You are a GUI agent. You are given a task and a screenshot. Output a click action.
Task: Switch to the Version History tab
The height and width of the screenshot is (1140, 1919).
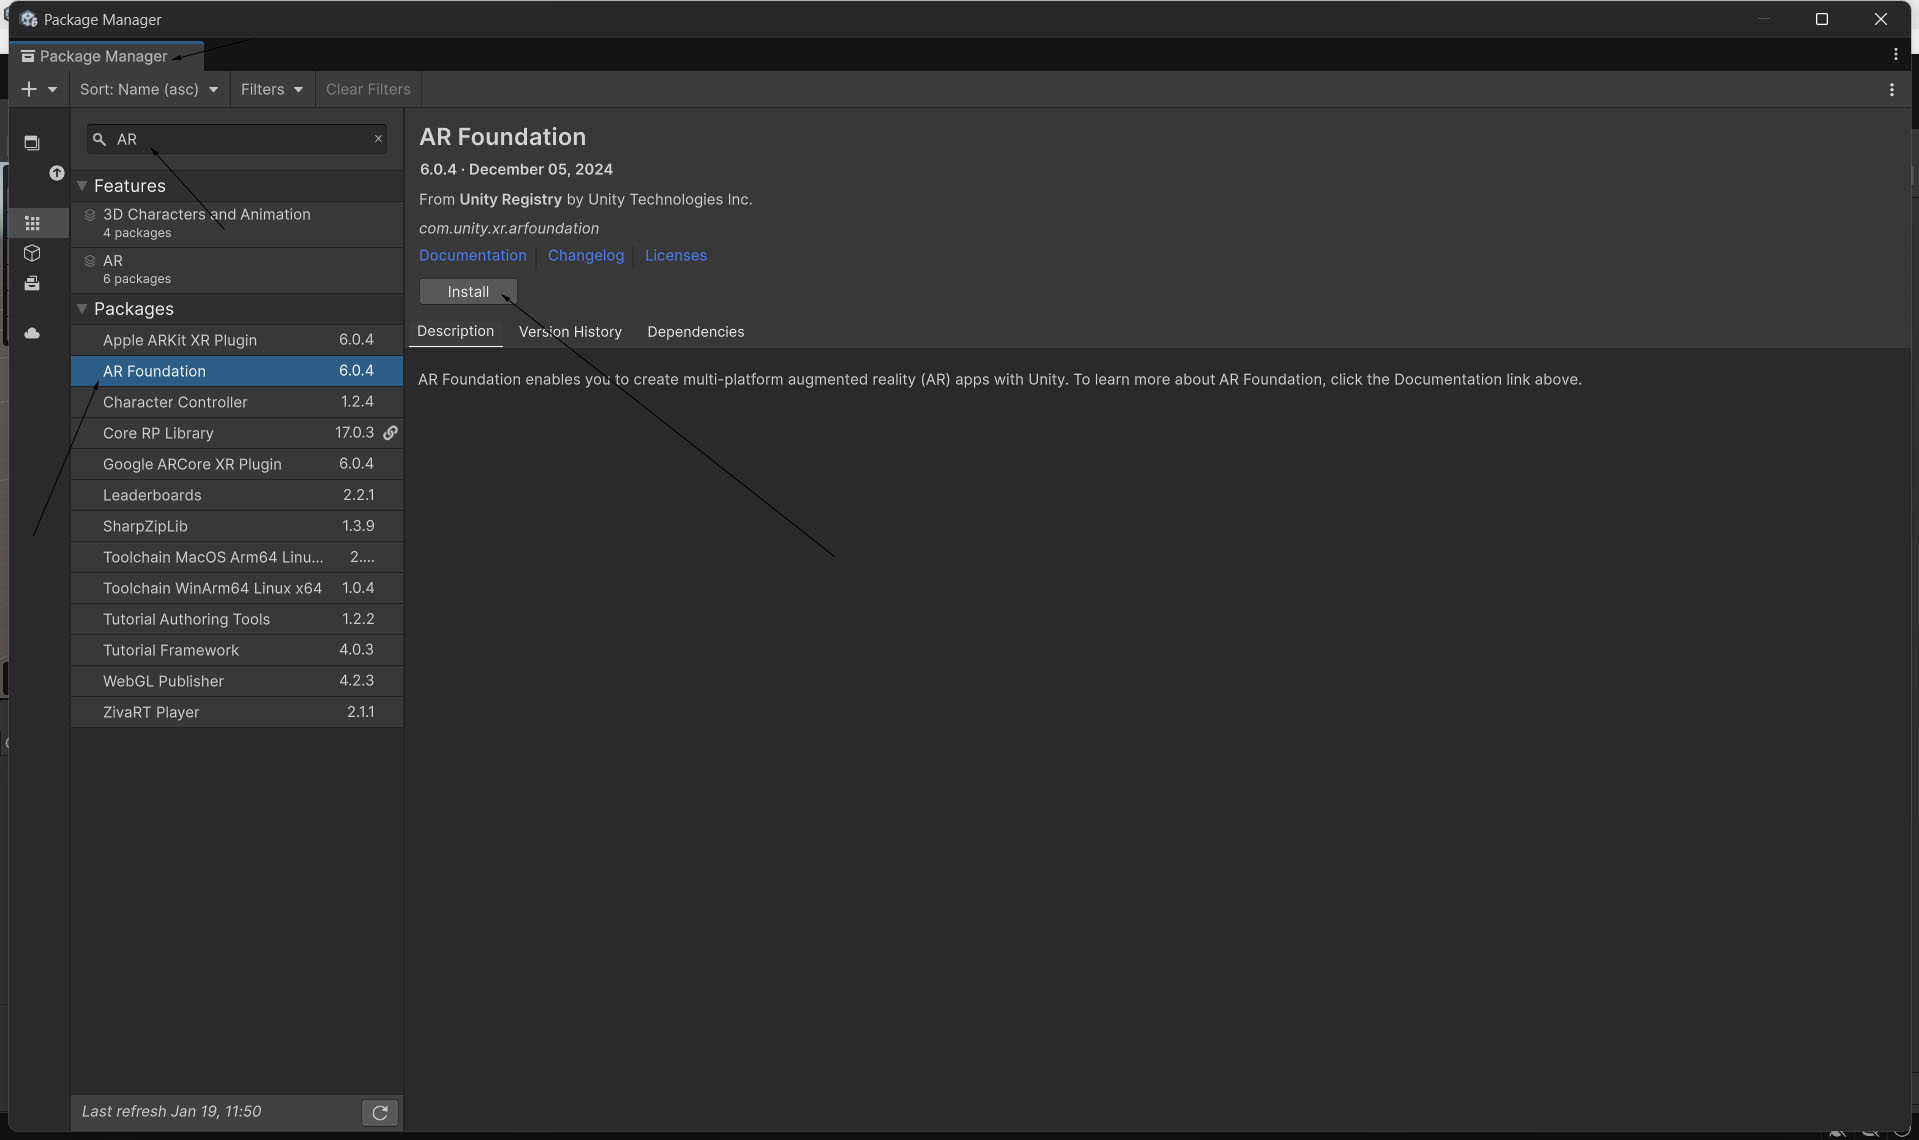570,332
